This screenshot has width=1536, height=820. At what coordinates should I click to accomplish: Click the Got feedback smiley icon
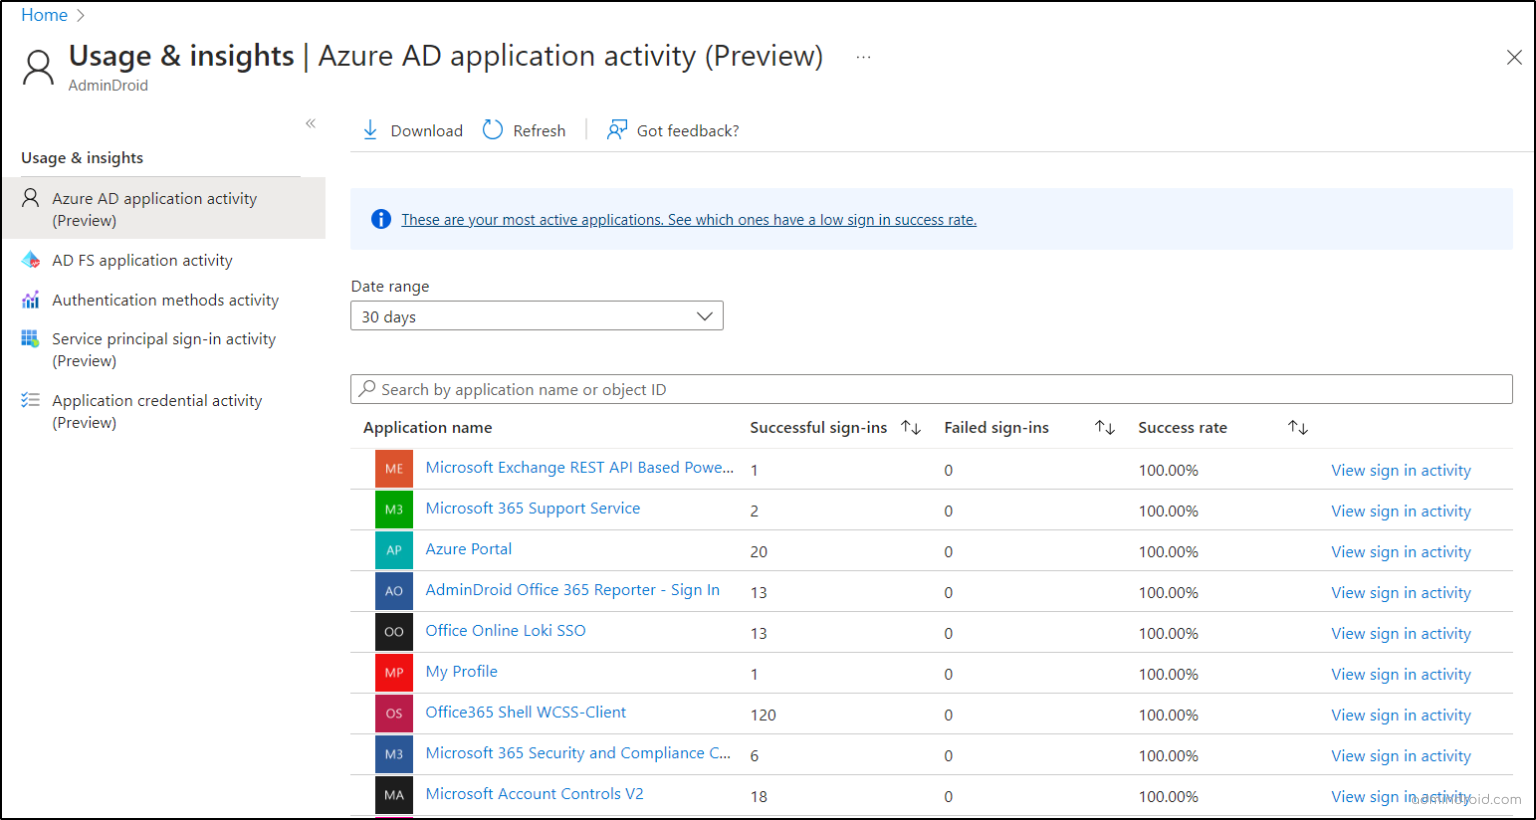pyautogui.click(x=617, y=130)
